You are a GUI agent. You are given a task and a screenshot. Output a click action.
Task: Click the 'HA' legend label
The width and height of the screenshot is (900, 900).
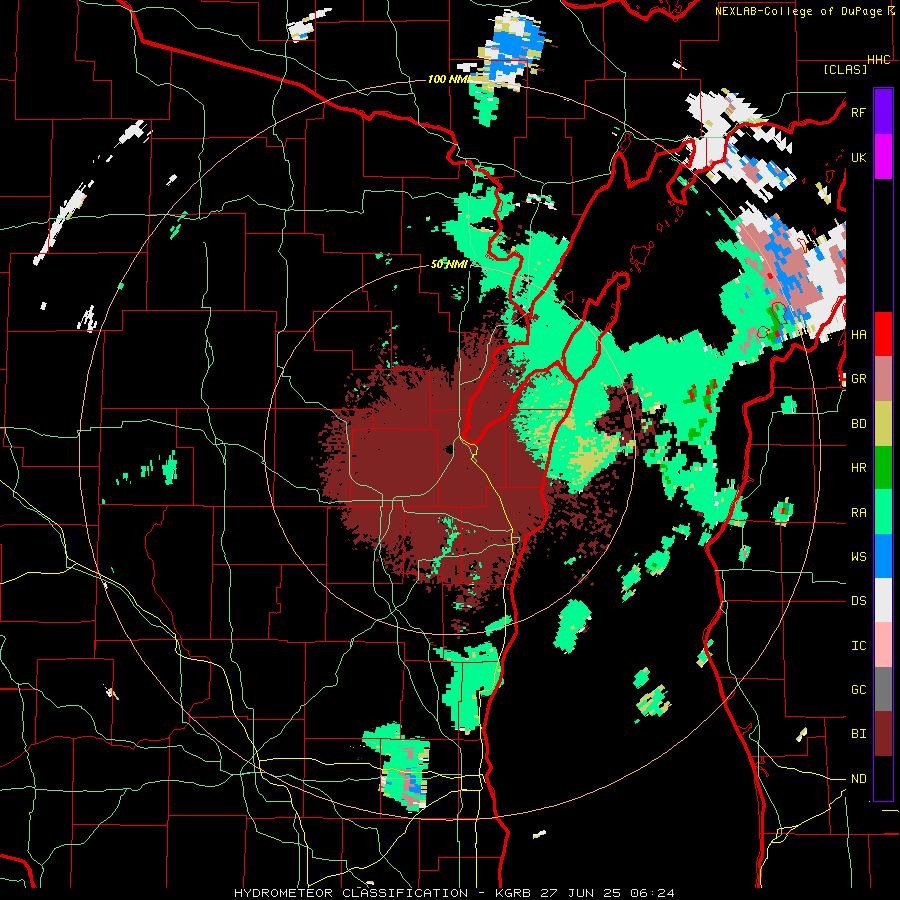(858, 334)
